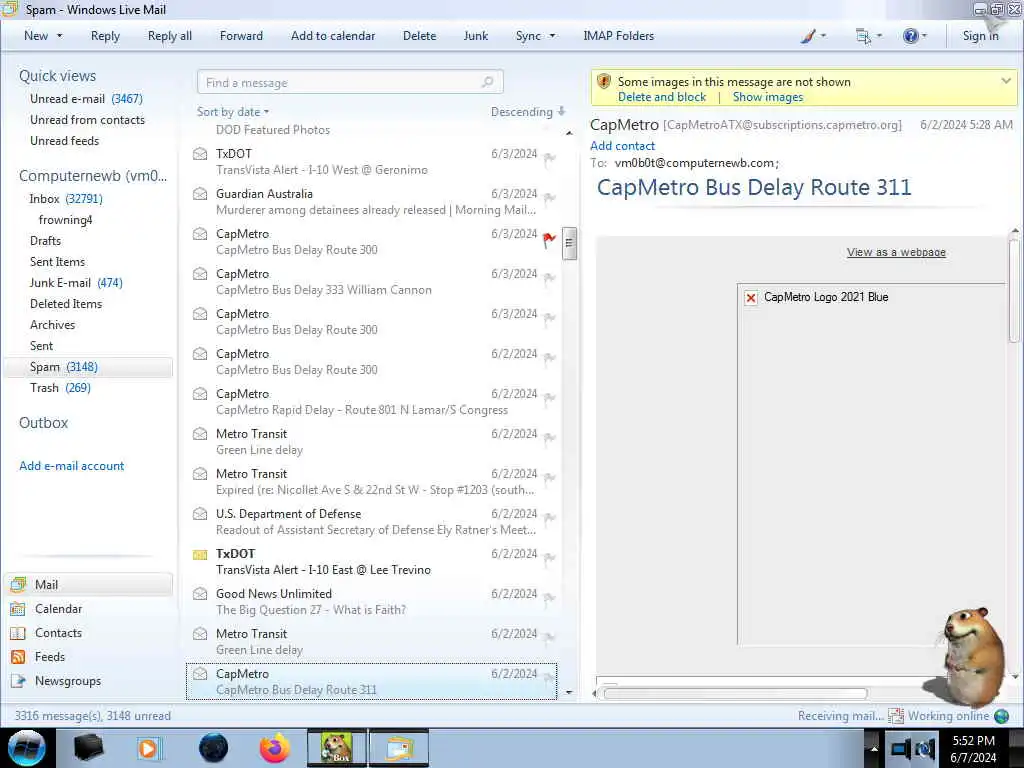Click the Working online globe icon
This screenshot has height=768, width=1024.
click(1001, 716)
